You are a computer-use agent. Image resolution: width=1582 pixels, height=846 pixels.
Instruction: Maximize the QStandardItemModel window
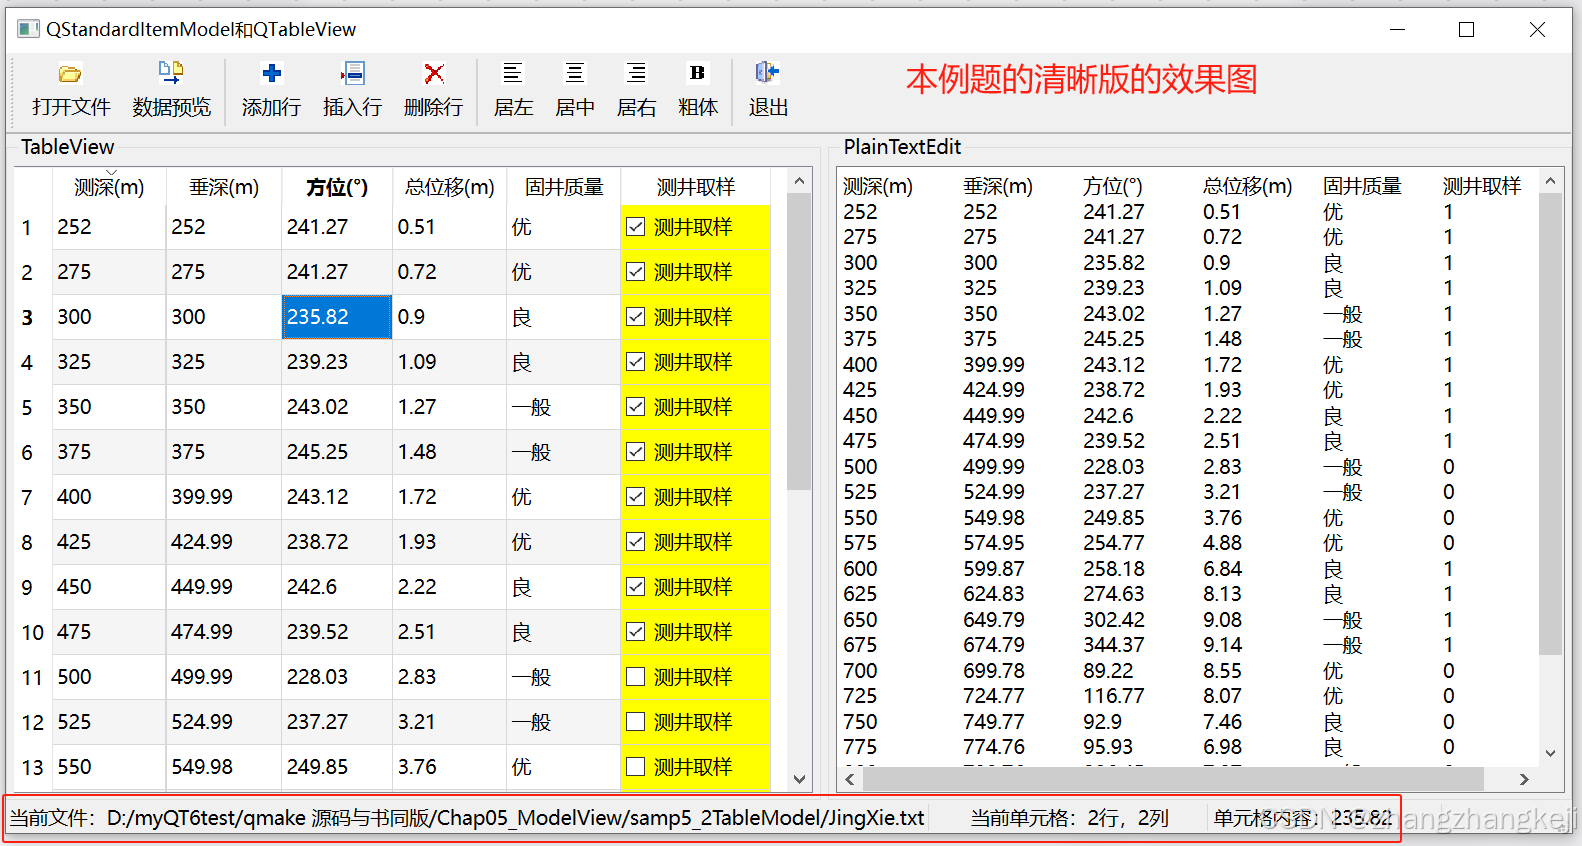[1466, 29]
